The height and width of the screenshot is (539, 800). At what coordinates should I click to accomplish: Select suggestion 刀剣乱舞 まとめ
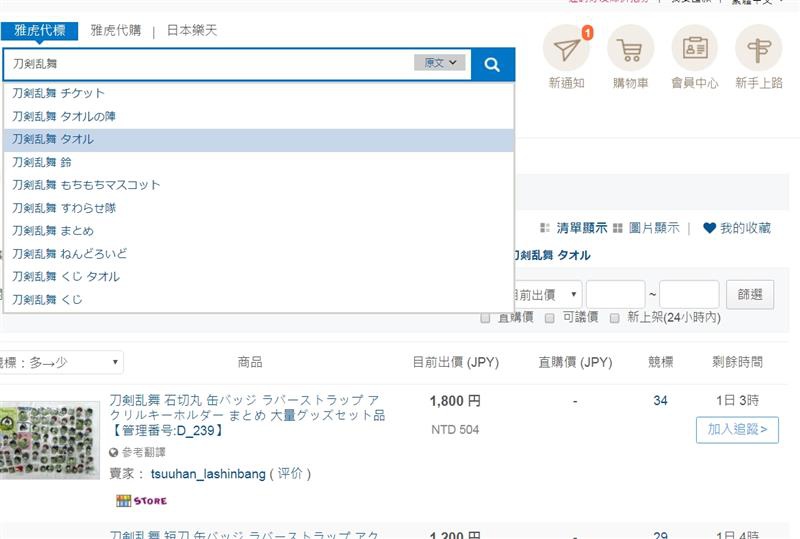coord(258,231)
